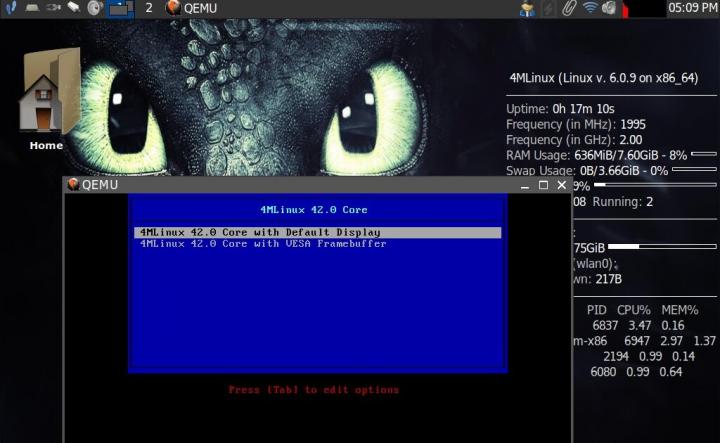
Task: Select 4MLinux 42.0 Core with VESA Framebuffer
Action: [317, 243]
